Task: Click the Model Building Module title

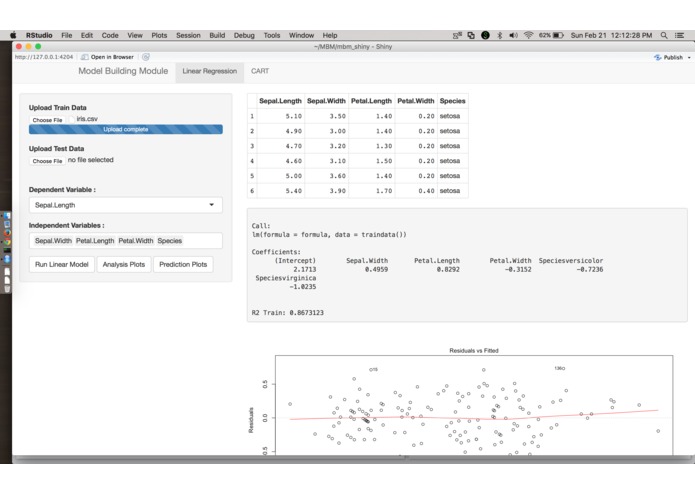Action: 123,71
